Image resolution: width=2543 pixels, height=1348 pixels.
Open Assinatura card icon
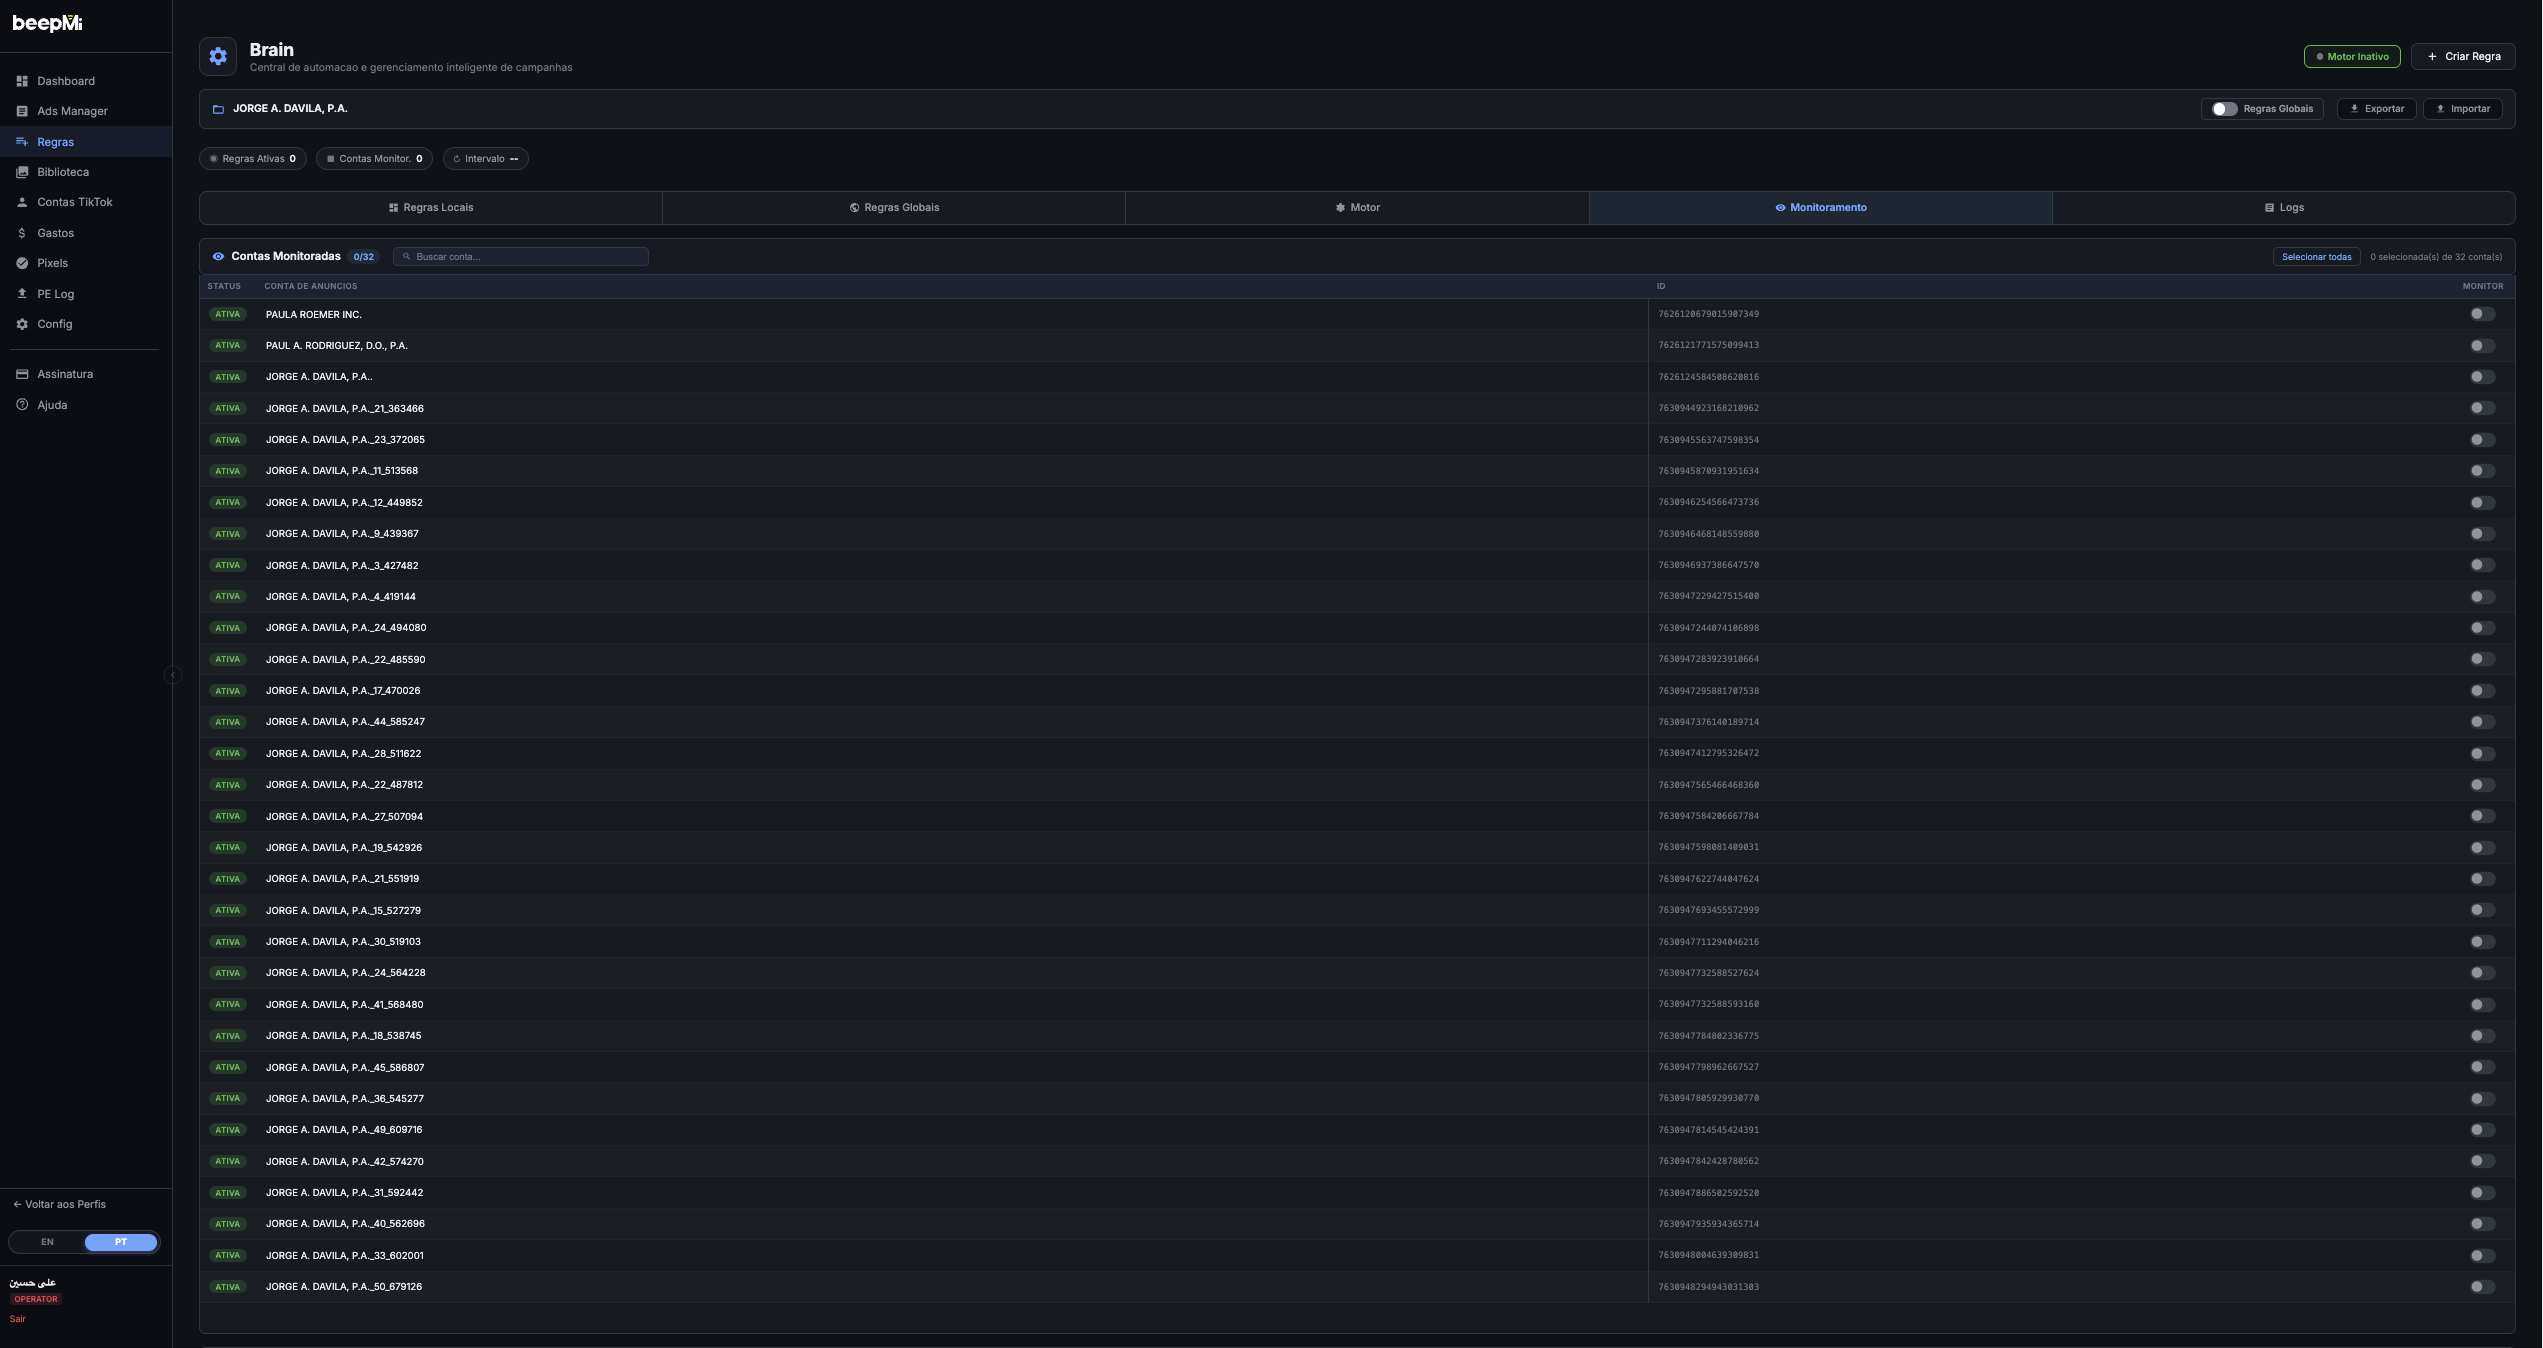(x=22, y=374)
